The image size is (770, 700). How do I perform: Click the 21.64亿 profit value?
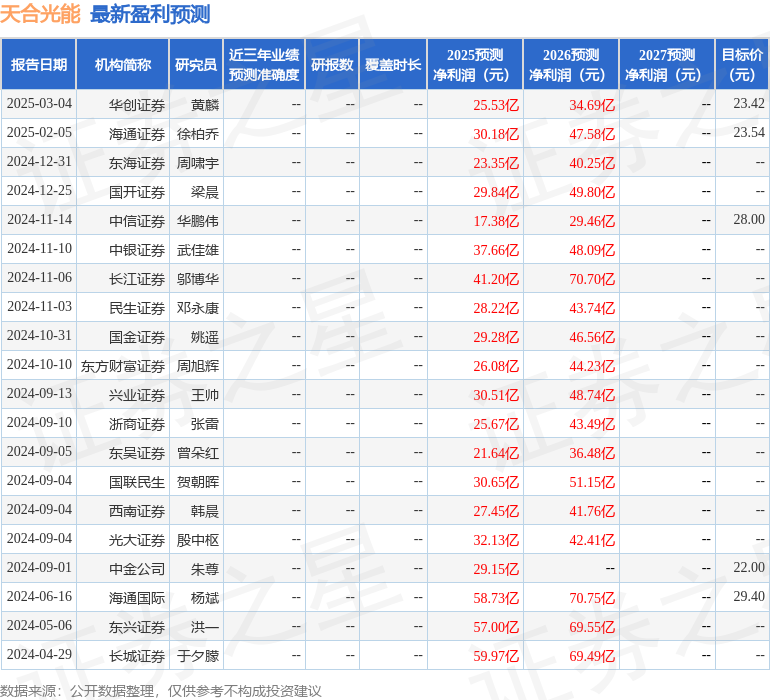(496, 453)
